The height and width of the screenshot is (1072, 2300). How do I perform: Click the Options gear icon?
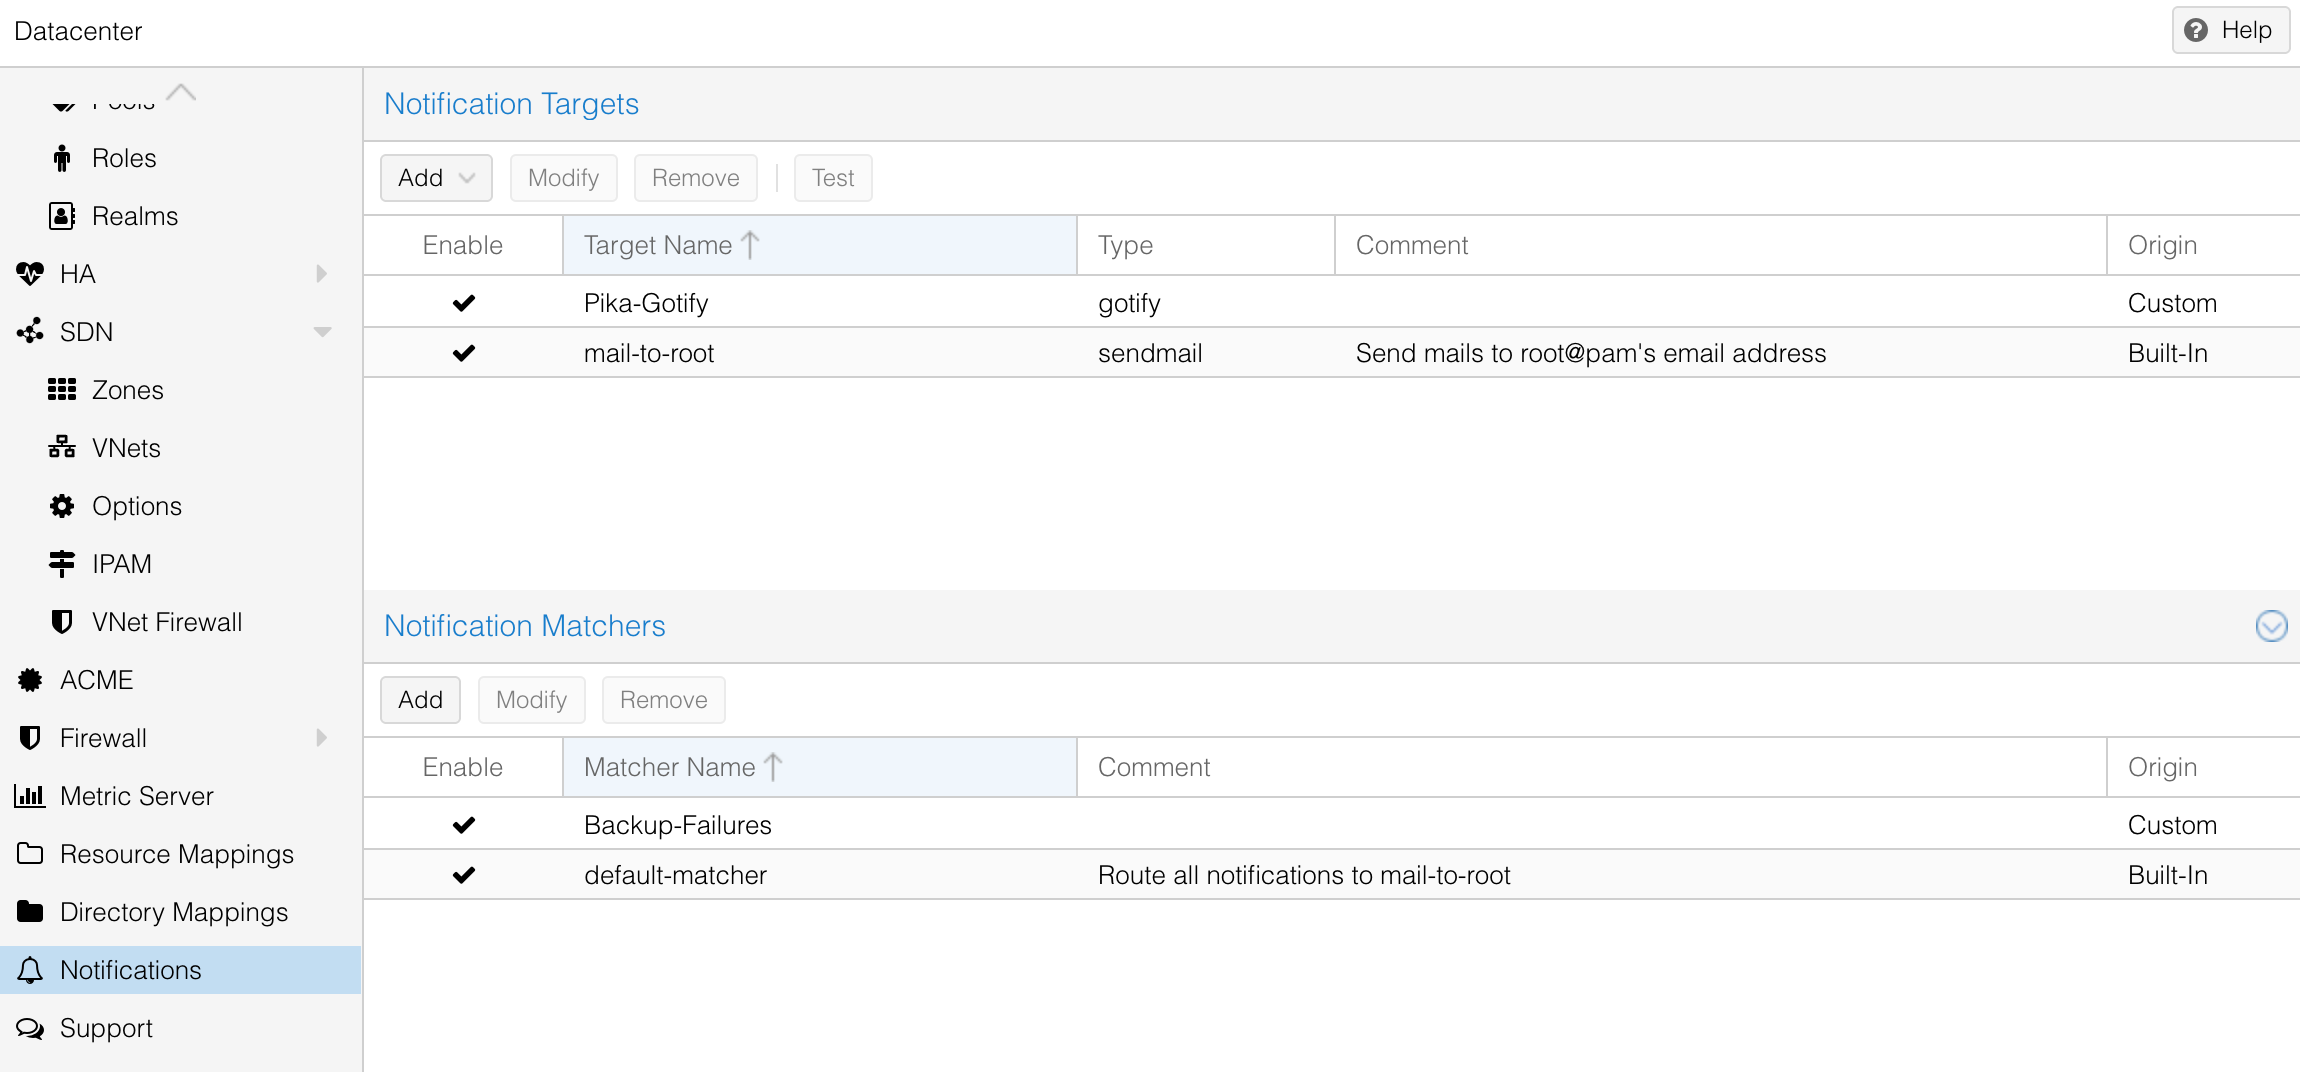(x=61, y=505)
